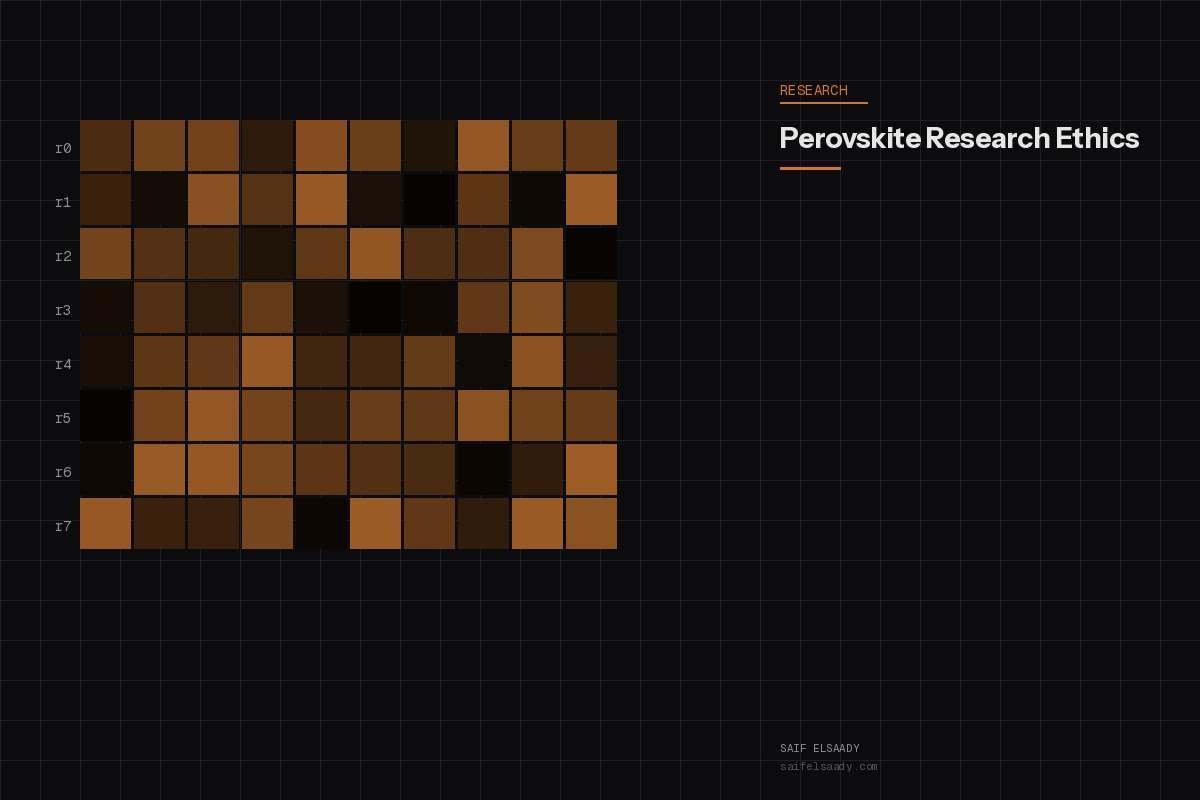Select the top-left cell of the heatmap grid

(x=105, y=145)
